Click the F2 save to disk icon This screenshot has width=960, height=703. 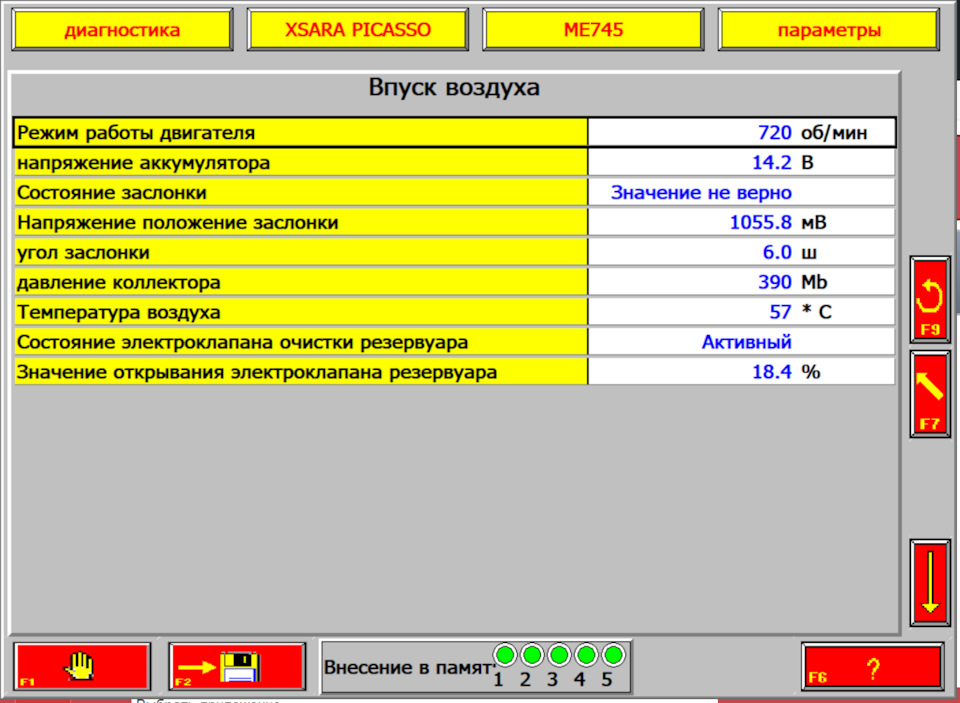pyautogui.click(x=237, y=665)
